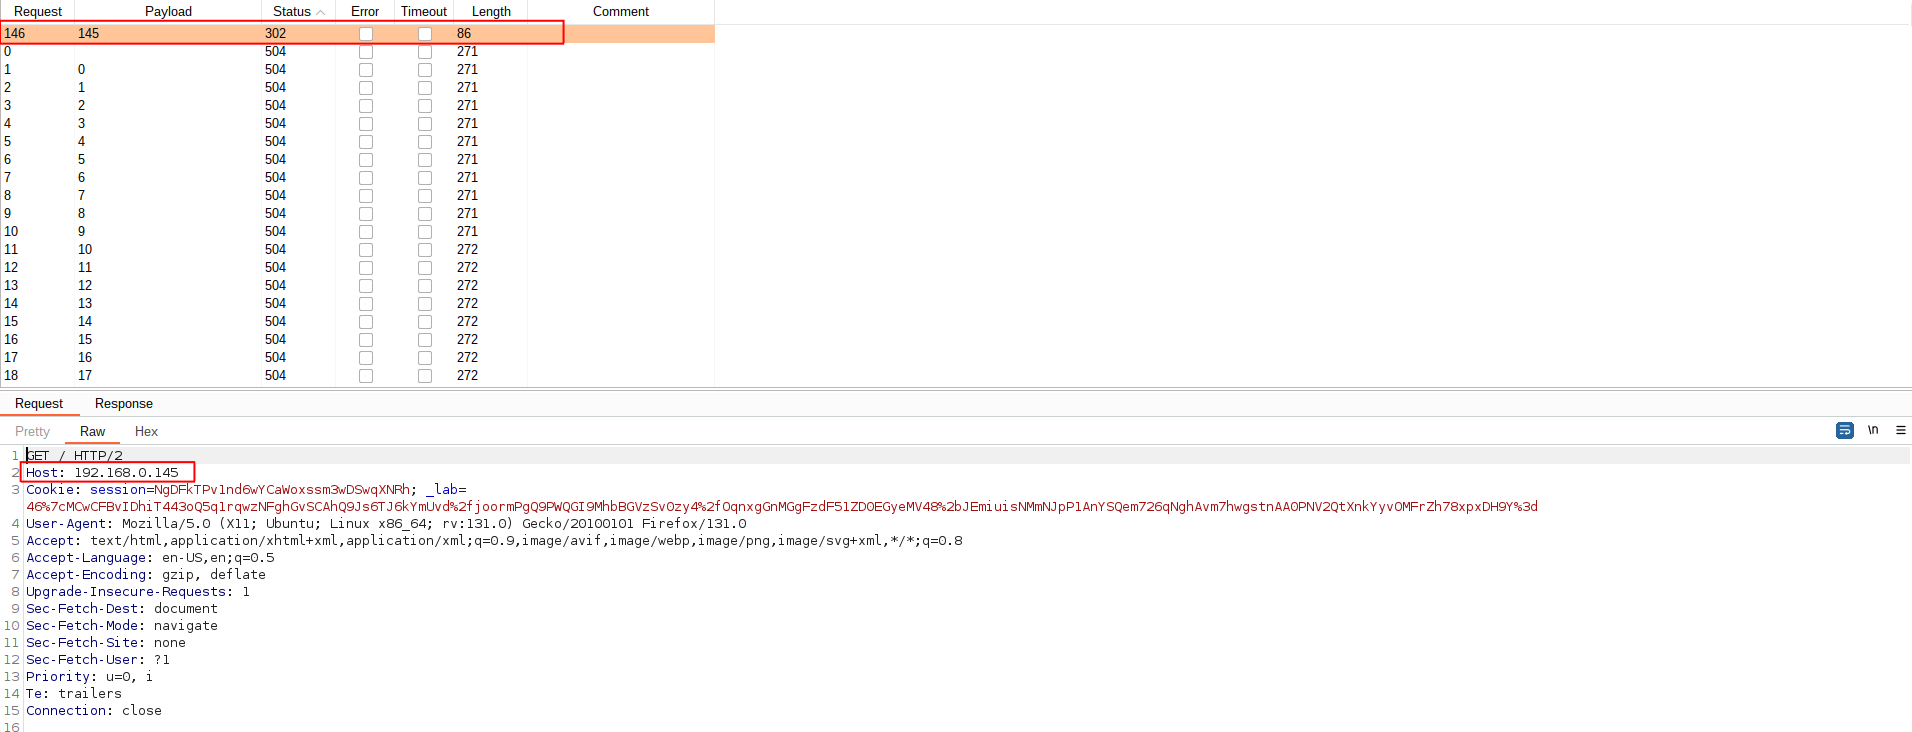The image size is (1912, 732).
Task: Open the hamburger menu in the request editor
Action: [1901, 430]
